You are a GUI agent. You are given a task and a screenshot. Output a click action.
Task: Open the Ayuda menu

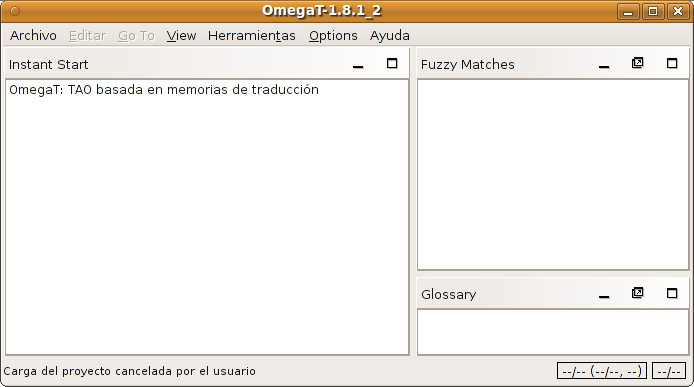click(x=389, y=35)
